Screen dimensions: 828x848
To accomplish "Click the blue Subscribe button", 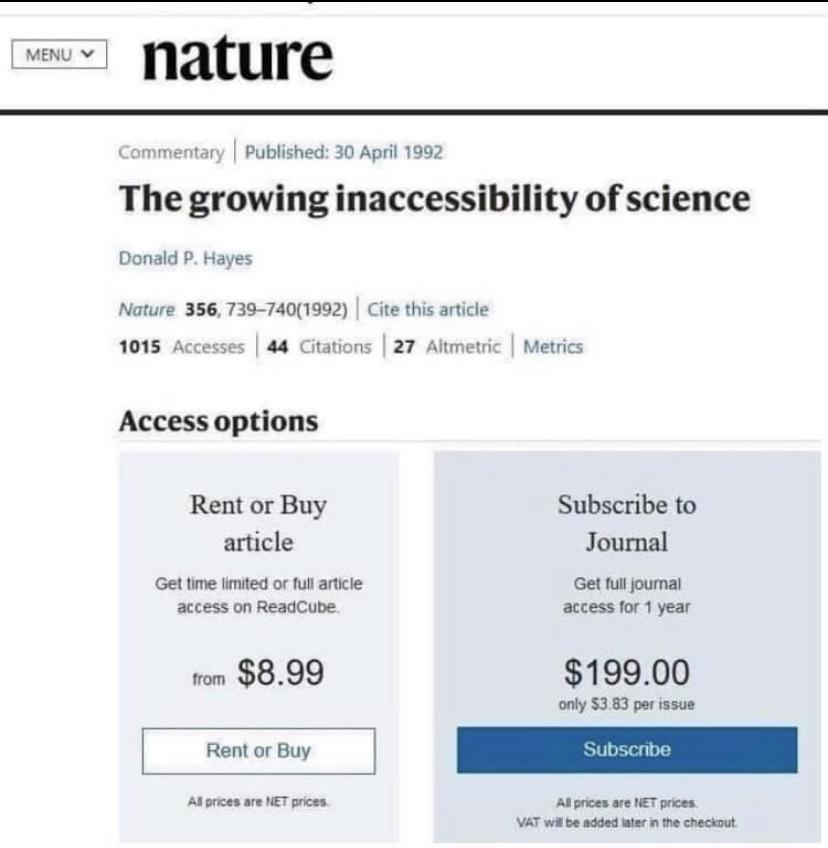I will click(x=627, y=750).
